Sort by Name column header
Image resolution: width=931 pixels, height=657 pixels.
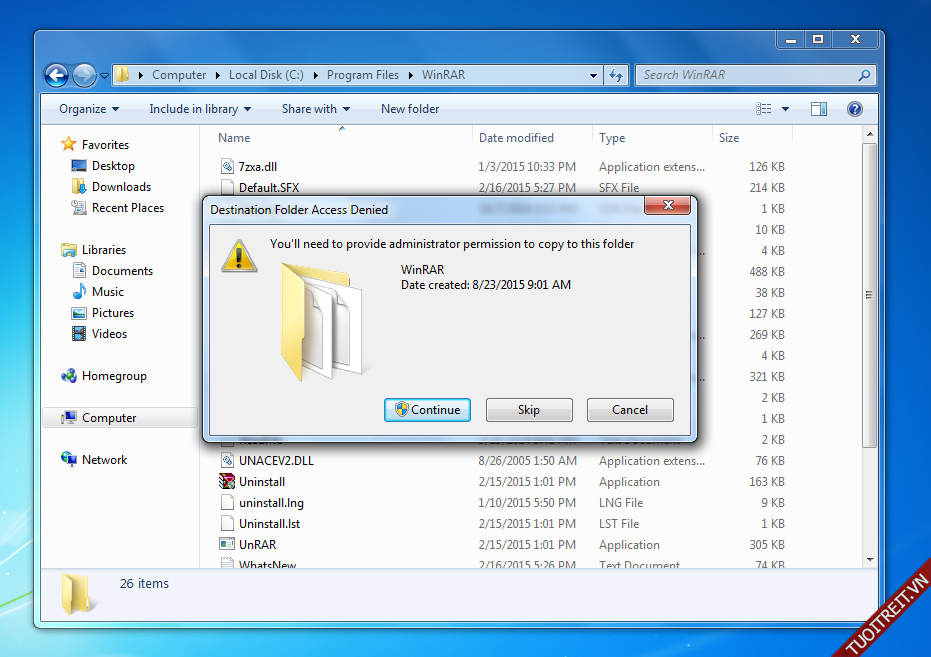234,138
